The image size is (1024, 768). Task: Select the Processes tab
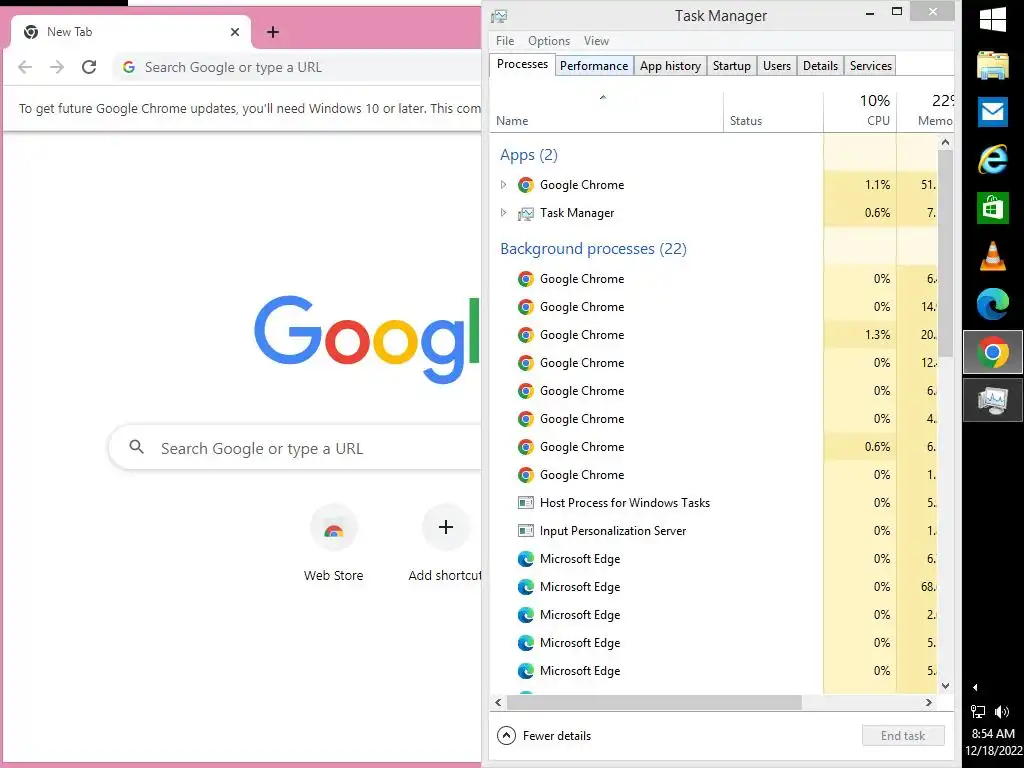pos(522,64)
